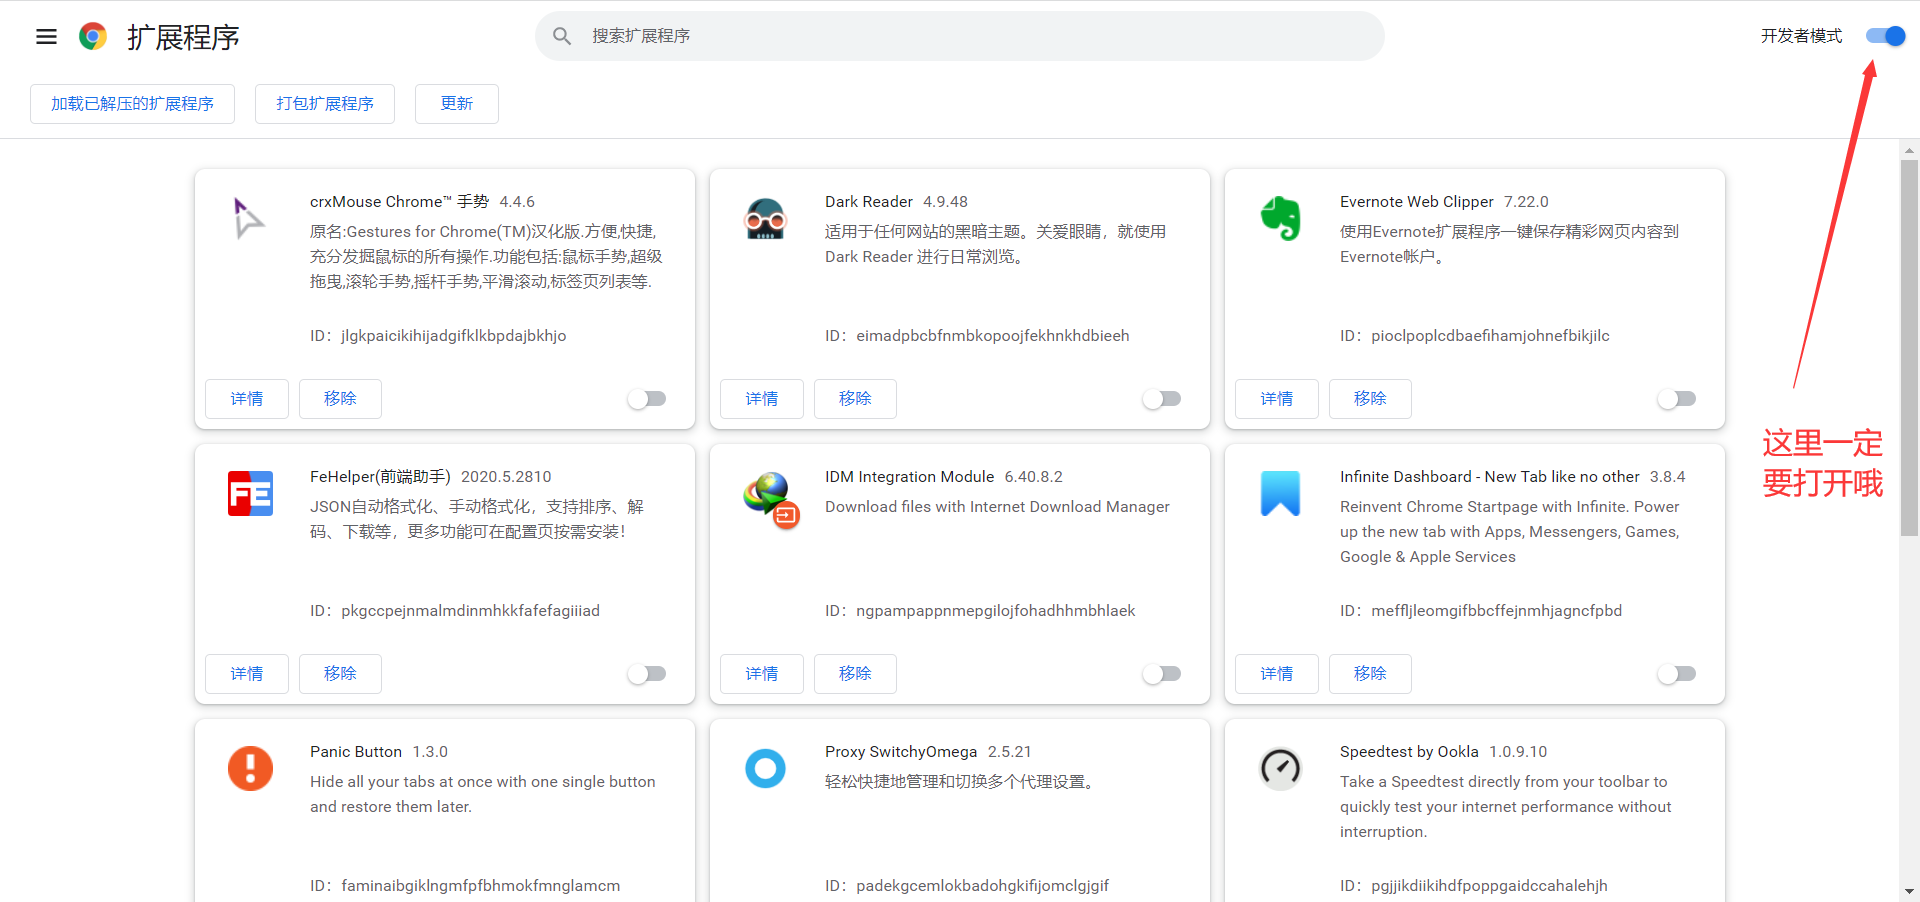The image size is (1920, 902).
Task: Click 移除 for Dark Reader
Action: pyautogui.click(x=855, y=399)
